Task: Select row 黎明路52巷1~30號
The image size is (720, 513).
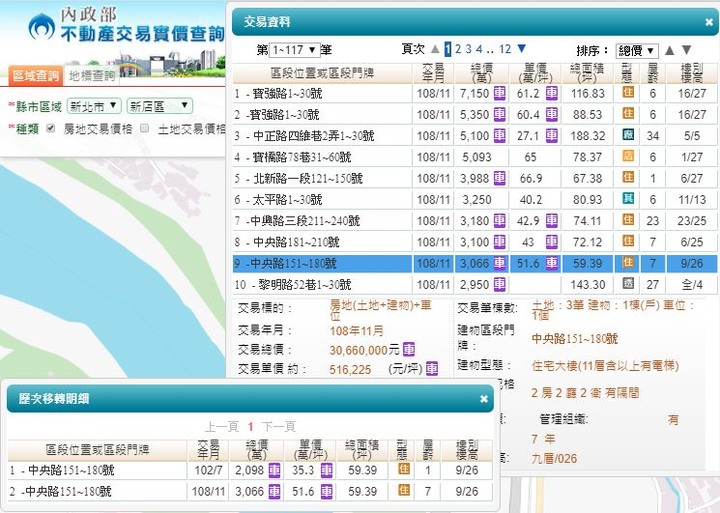Action: [x=475, y=285]
